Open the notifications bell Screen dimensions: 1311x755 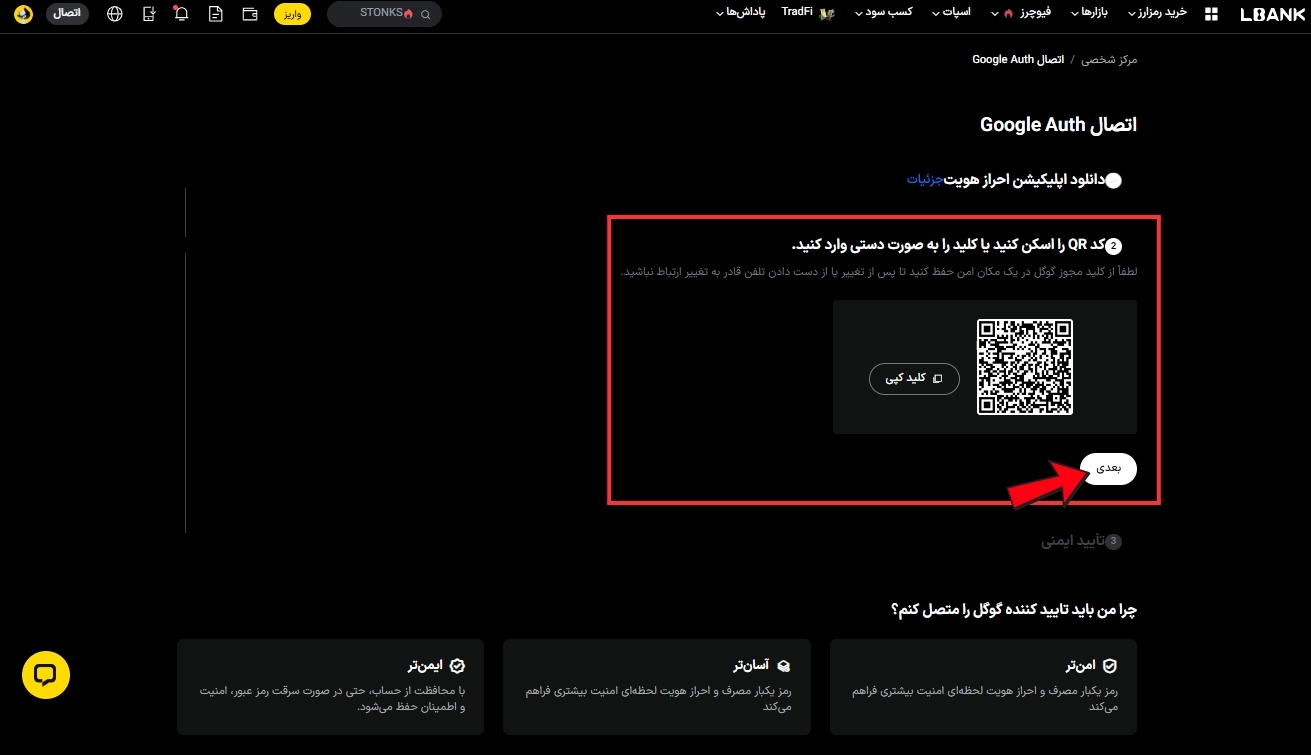coord(182,14)
